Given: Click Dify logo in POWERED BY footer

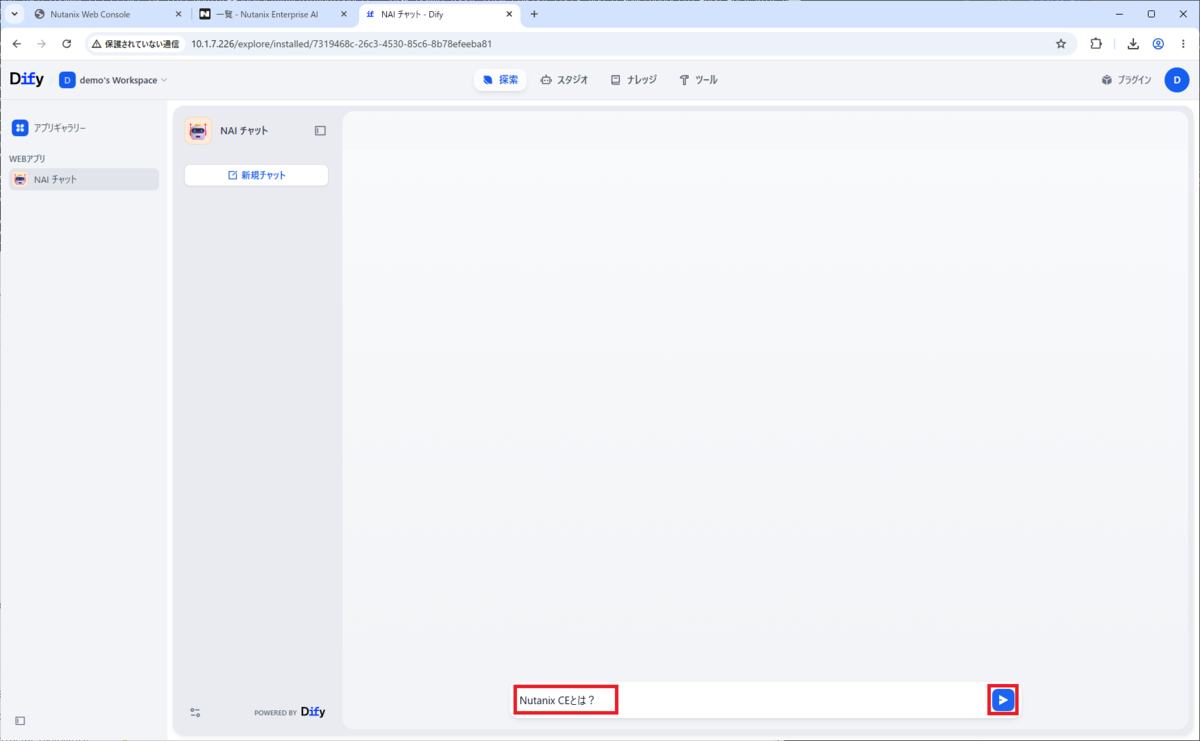Looking at the screenshot, I should point(313,712).
